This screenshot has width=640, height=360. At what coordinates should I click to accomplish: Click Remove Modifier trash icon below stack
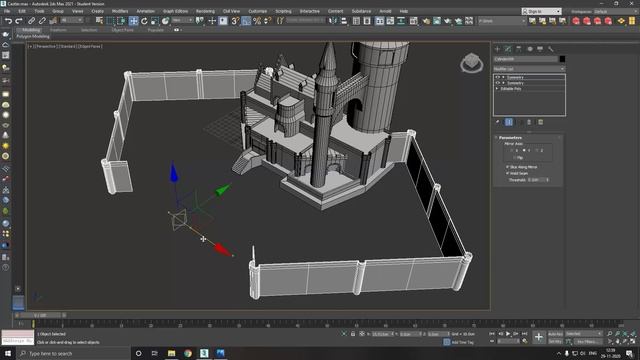point(529,122)
